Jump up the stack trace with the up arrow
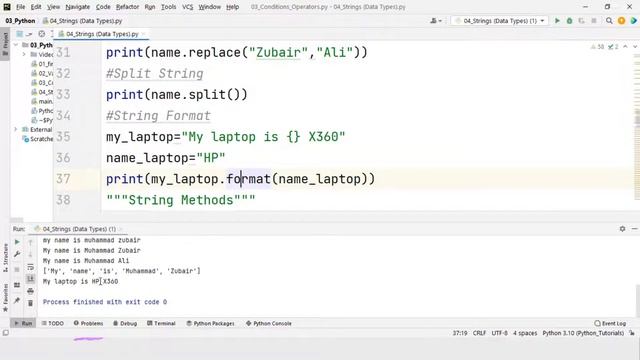This screenshot has height=360, width=640. click(x=30, y=243)
